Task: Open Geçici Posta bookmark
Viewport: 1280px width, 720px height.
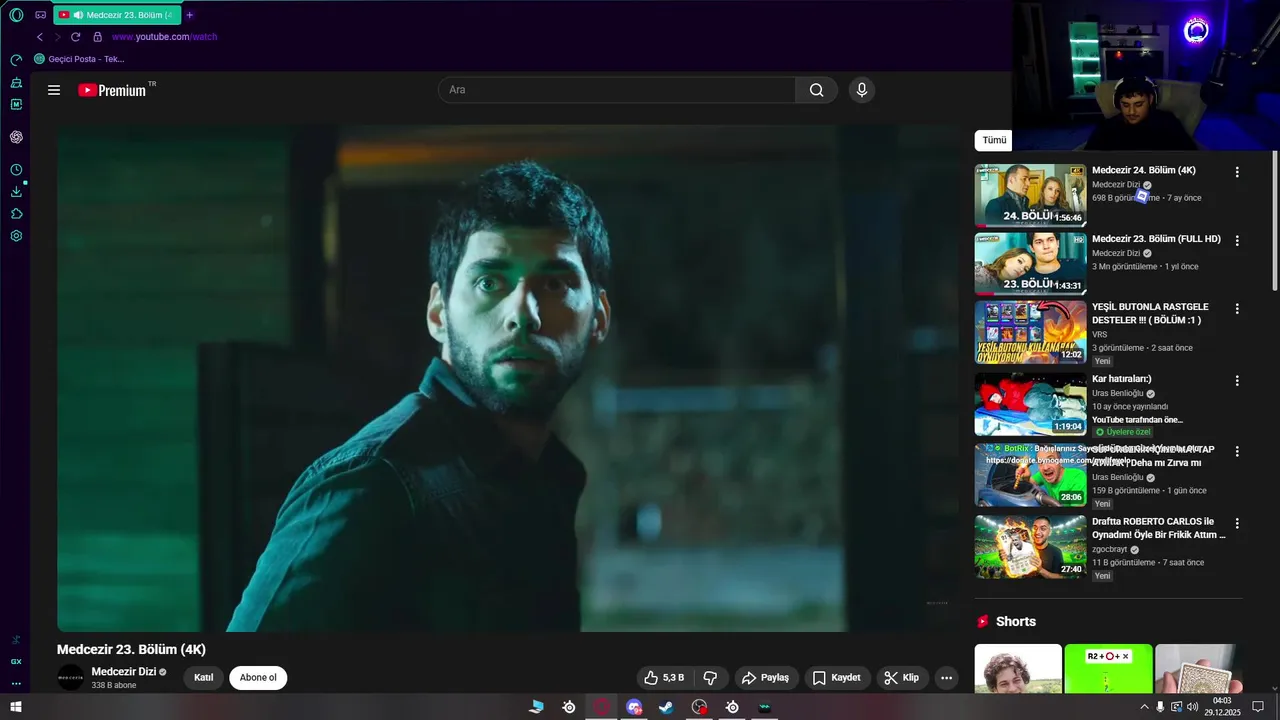Action: click(80, 59)
